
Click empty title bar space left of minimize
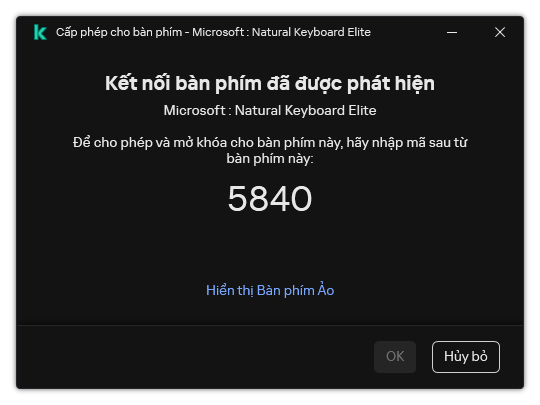pyautogui.click(x=406, y=32)
